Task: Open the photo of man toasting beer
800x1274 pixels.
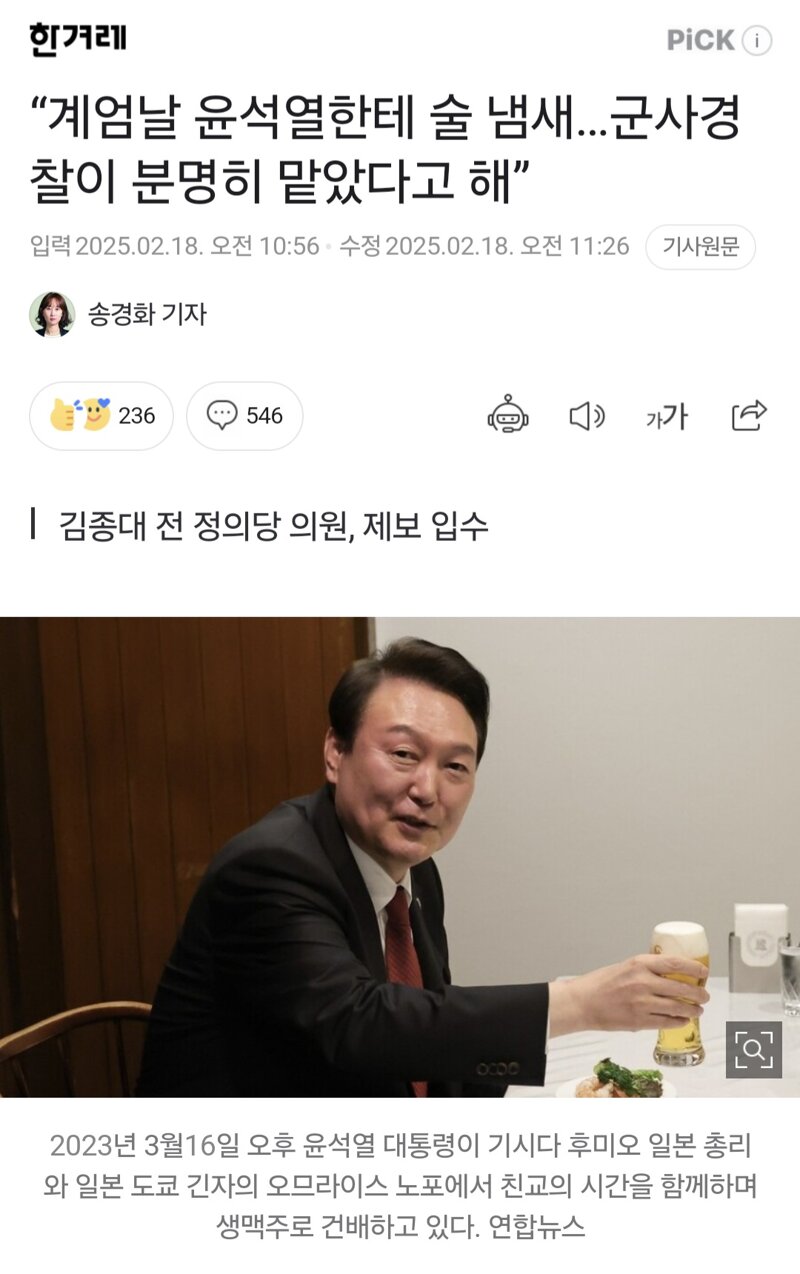Action: (400, 857)
